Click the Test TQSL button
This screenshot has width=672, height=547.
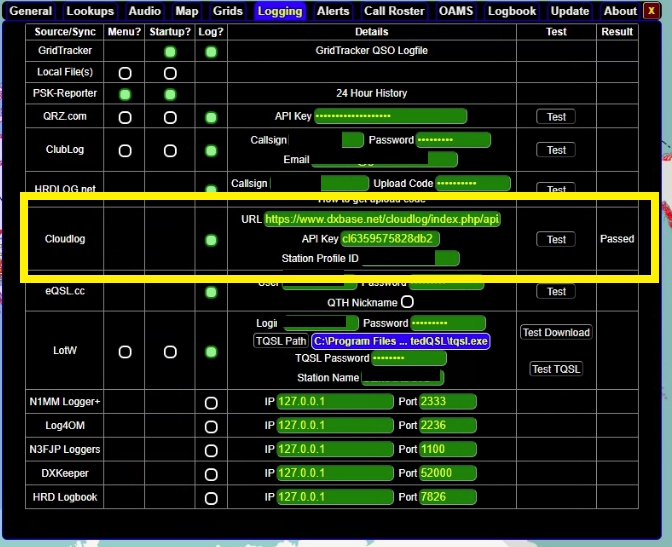click(556, 369)
